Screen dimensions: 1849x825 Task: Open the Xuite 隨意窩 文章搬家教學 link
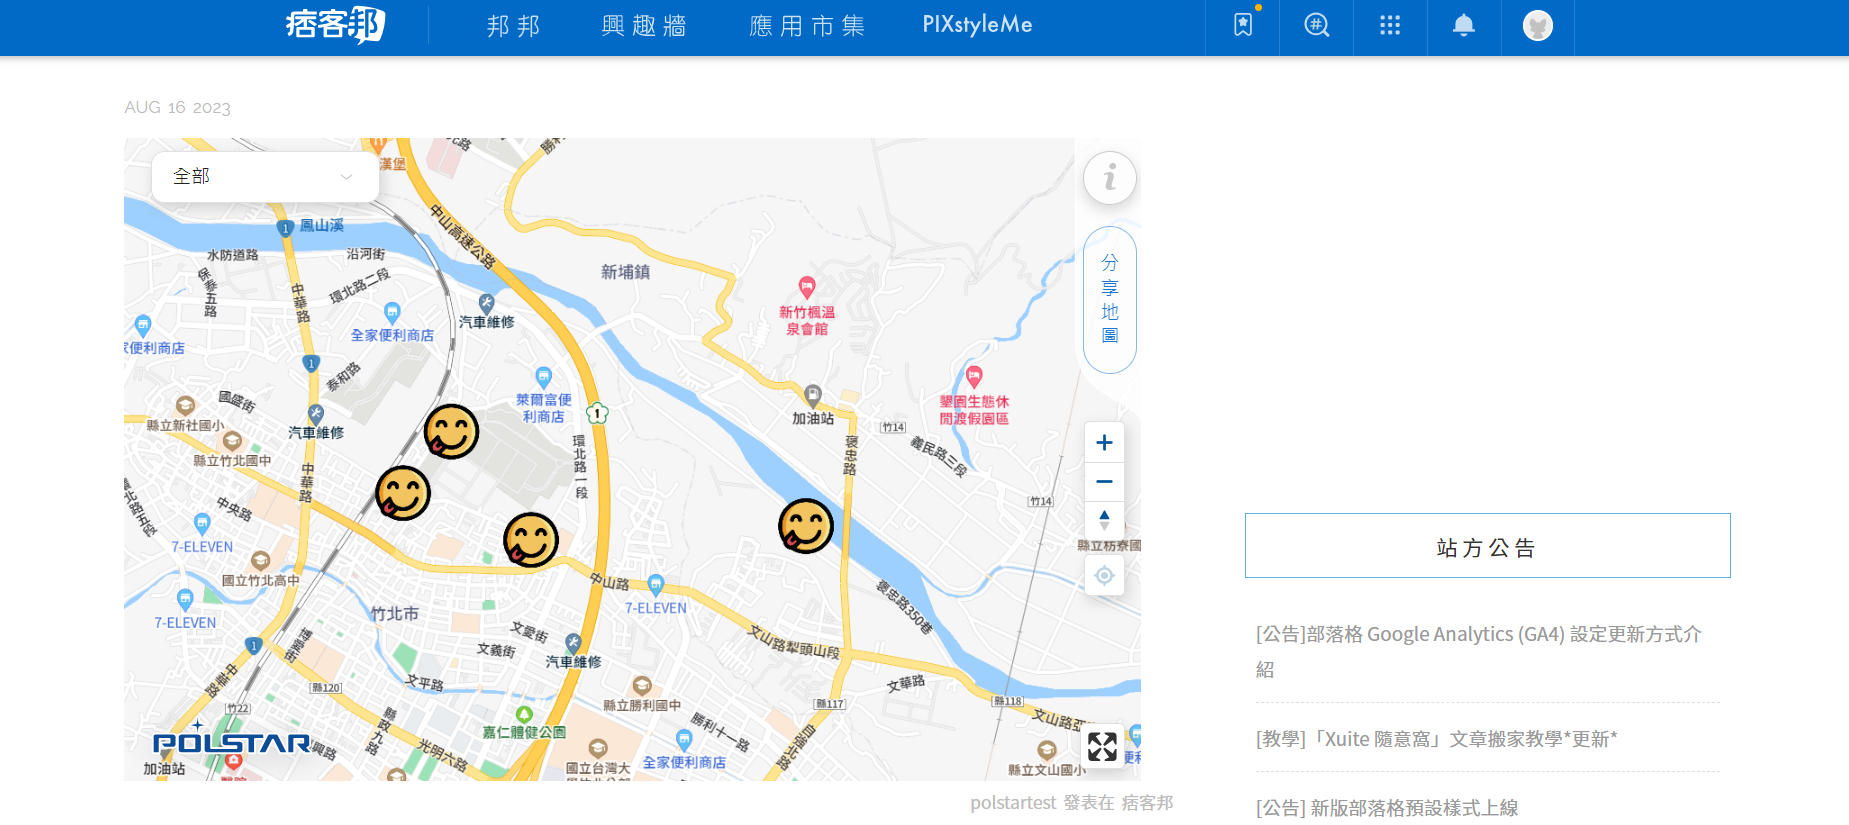(1437, 739)
